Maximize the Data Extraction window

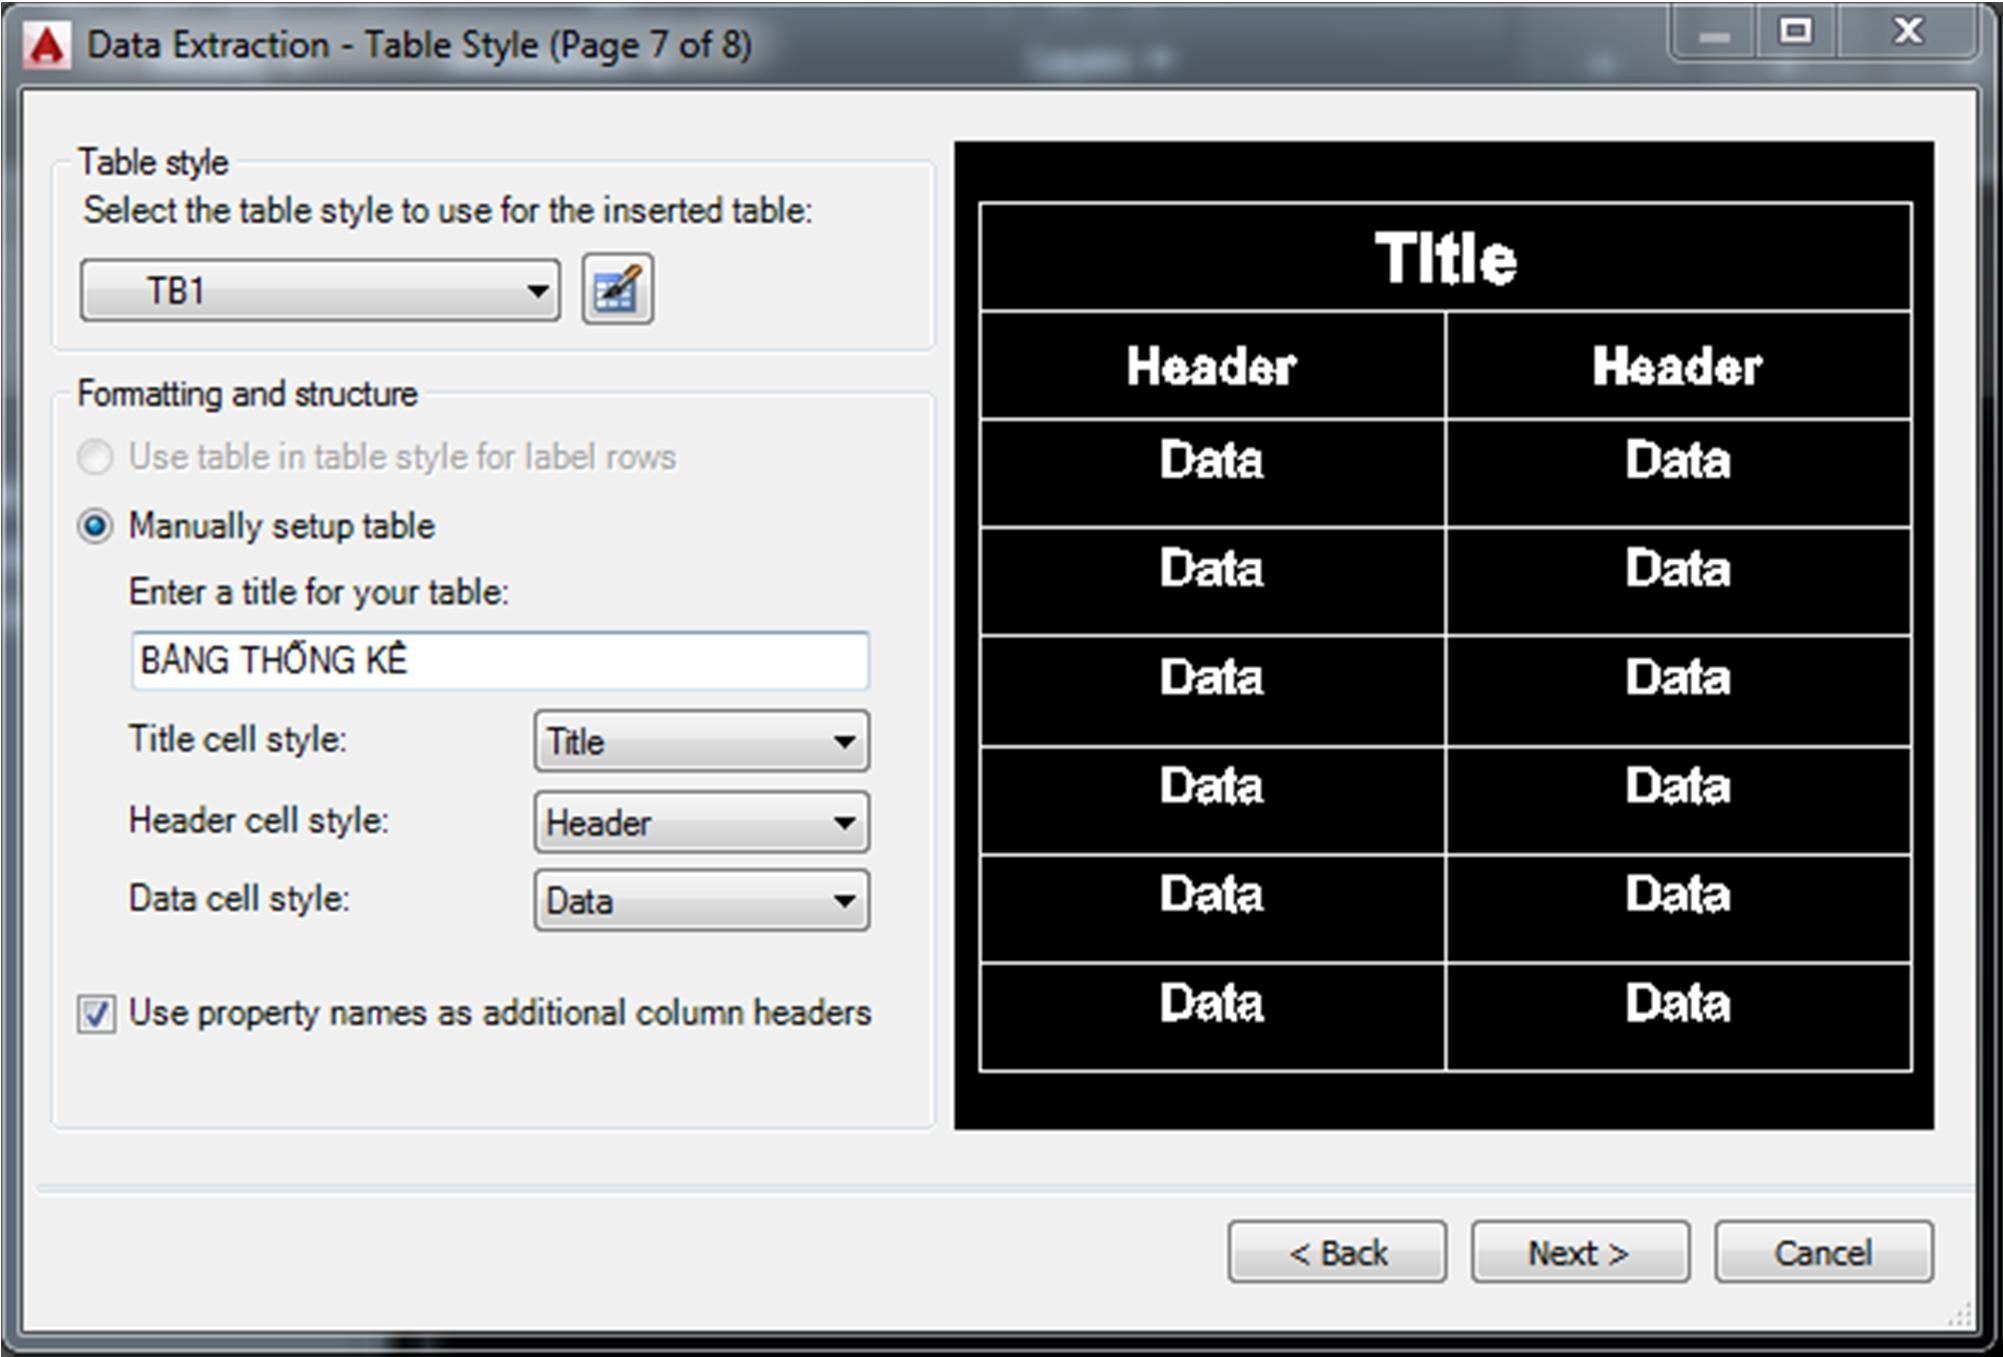[x=1796, y=33]
